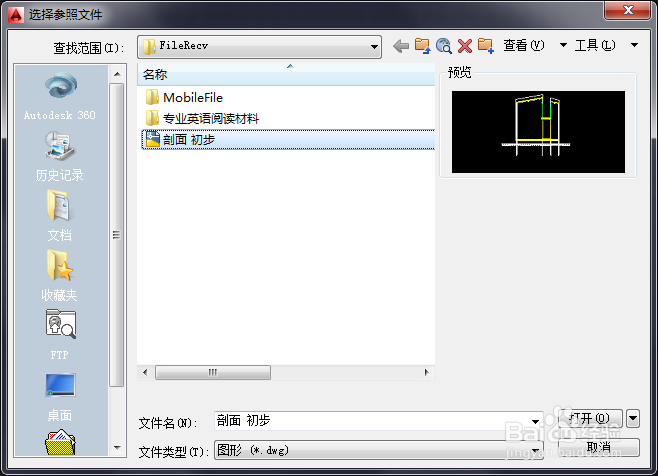This screenshot has height=476, width=658.
Task: Click the 文件名 filename input field
Action: pos(379,421)
